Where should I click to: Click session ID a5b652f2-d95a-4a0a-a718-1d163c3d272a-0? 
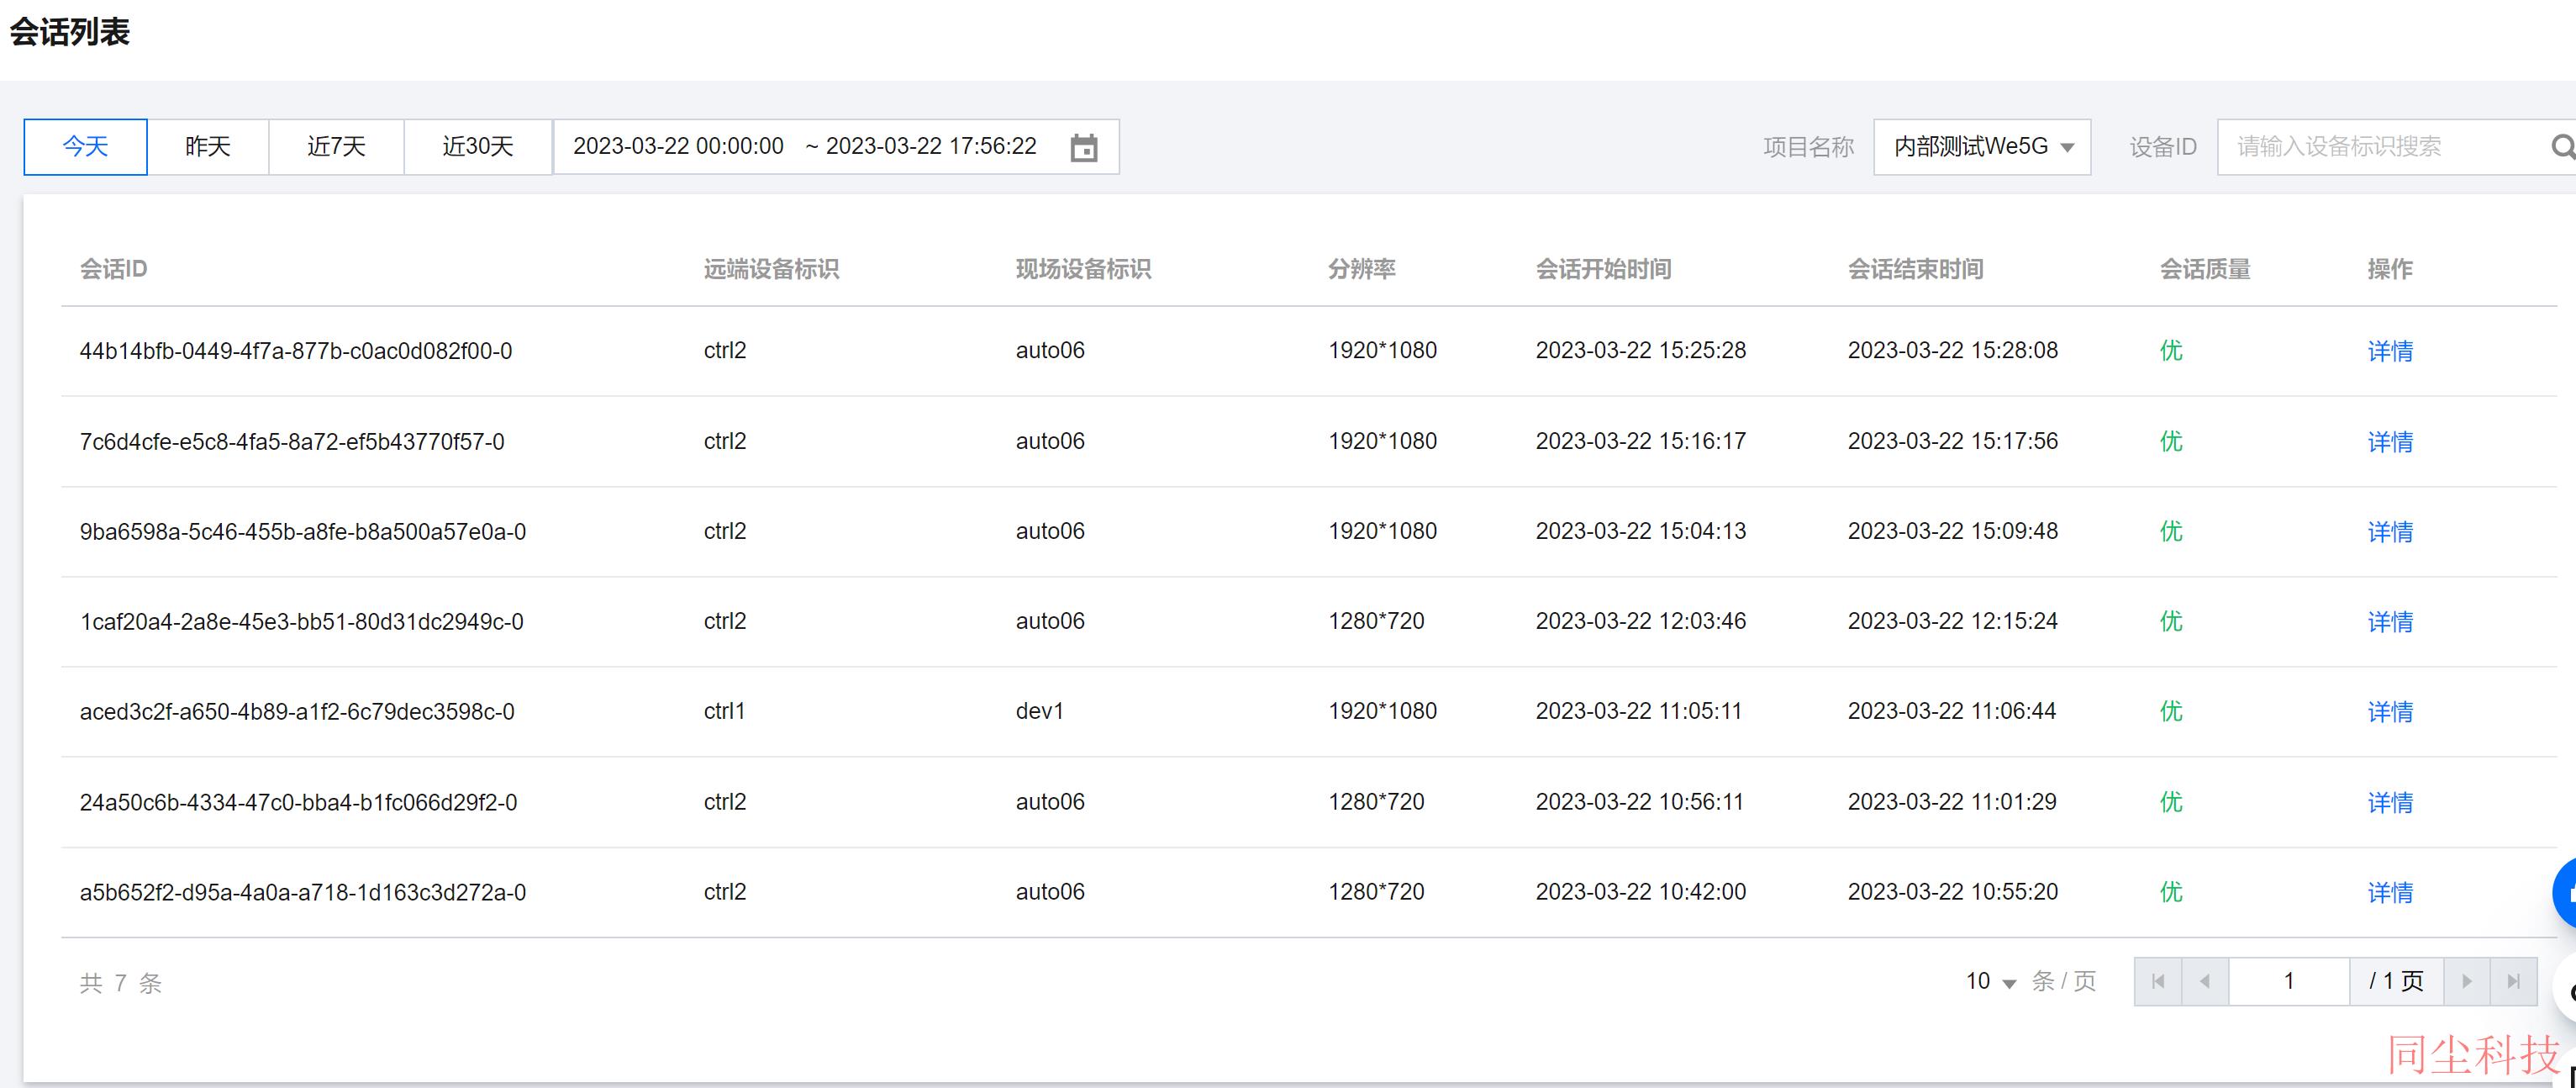(x=303, y=893)
